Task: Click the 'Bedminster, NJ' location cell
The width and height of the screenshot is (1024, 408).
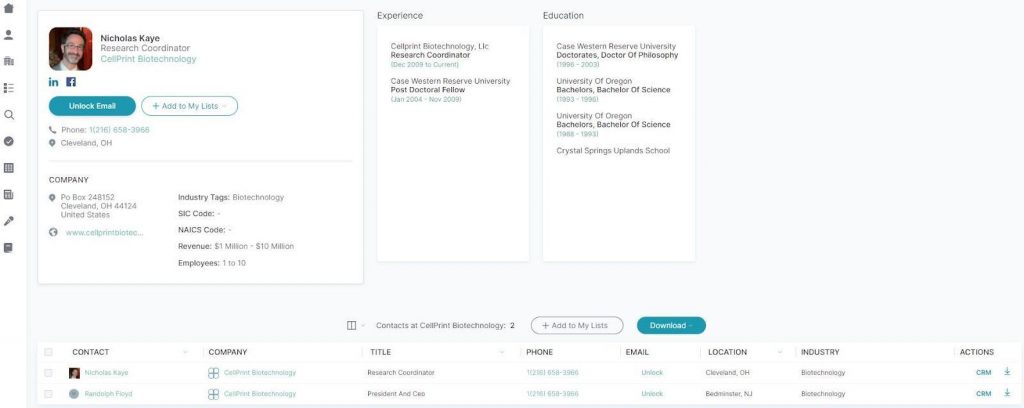Action: click(729, 394)
